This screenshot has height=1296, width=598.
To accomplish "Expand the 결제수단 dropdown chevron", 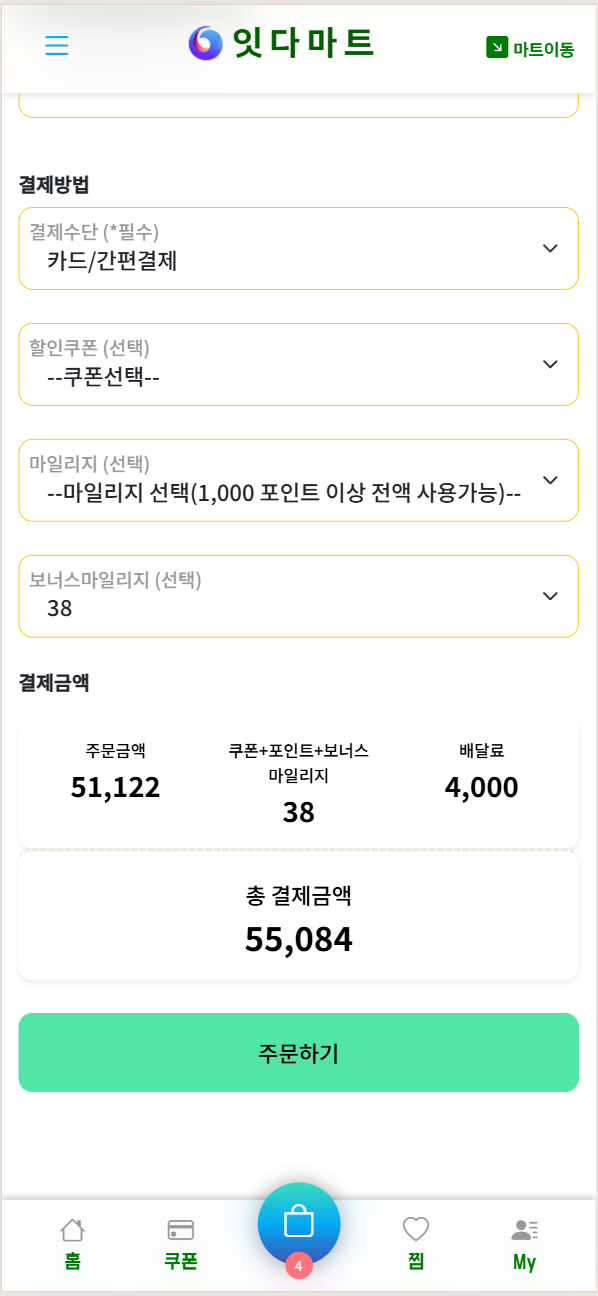I will coord(550,248).
